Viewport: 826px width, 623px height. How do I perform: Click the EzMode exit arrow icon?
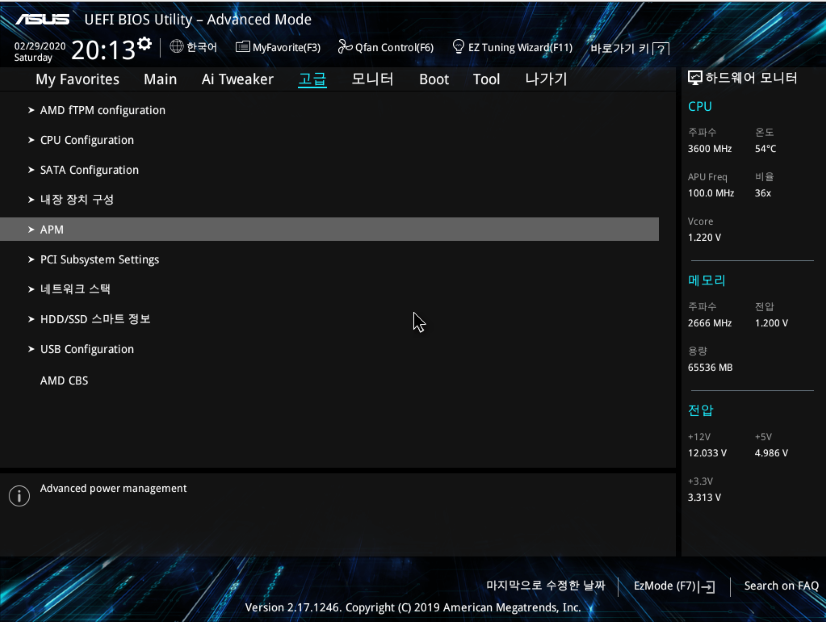pyautogui.click(x=707, y=587)
